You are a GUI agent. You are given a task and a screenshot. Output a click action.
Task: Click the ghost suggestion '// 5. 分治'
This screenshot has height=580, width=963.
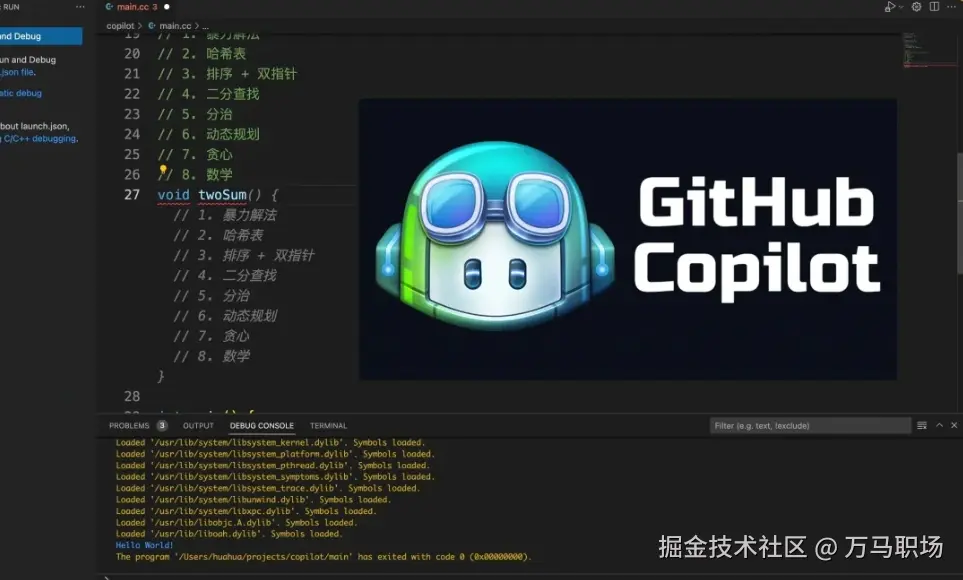tap(211, 296)
